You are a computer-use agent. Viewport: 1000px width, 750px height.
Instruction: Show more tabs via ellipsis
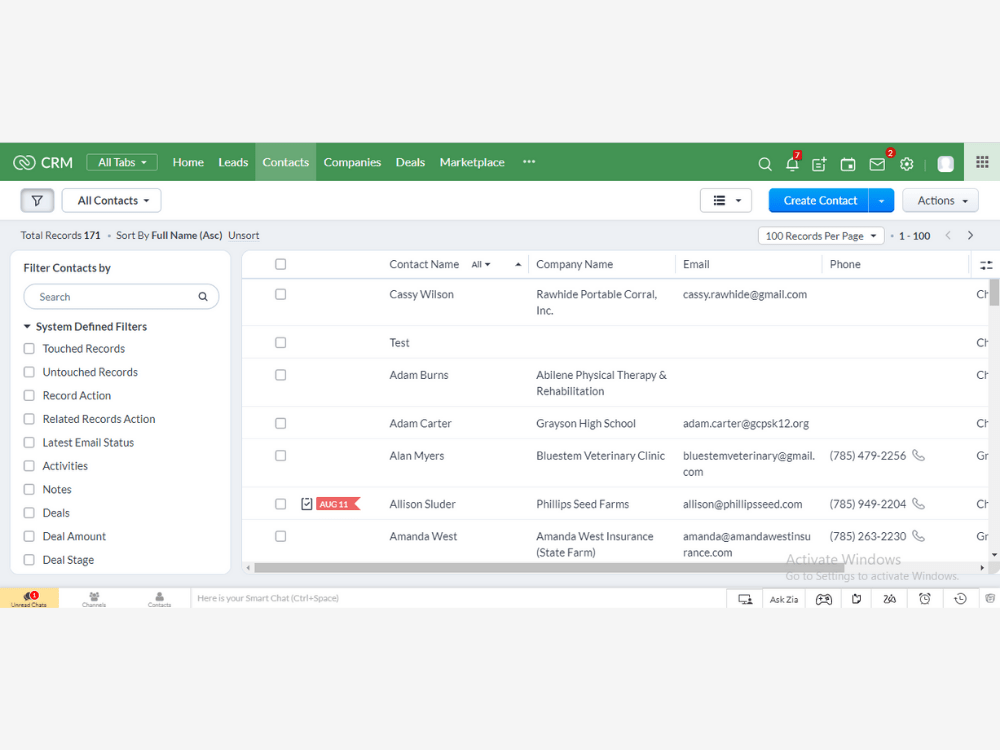pyautogui.click(x=529, y=162)
